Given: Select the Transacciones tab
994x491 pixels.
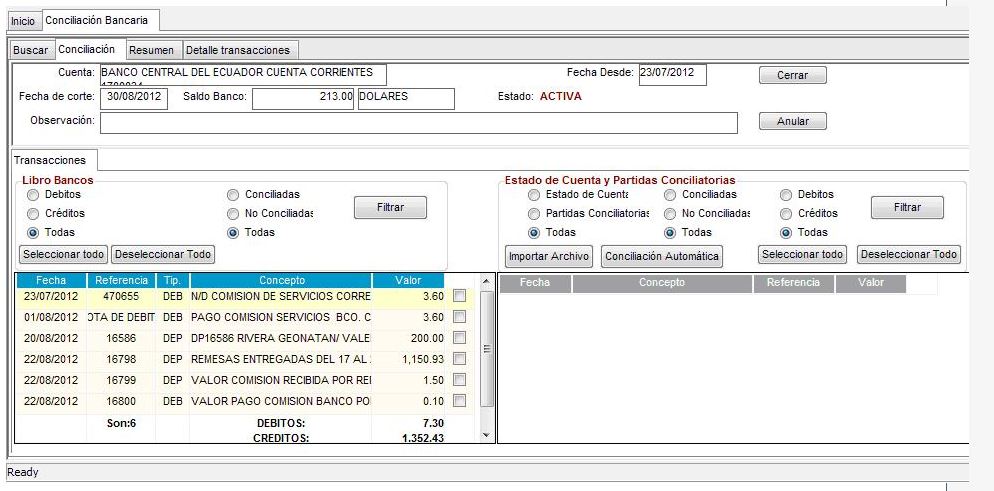Looking at the screenshot, I should (53, 160).
